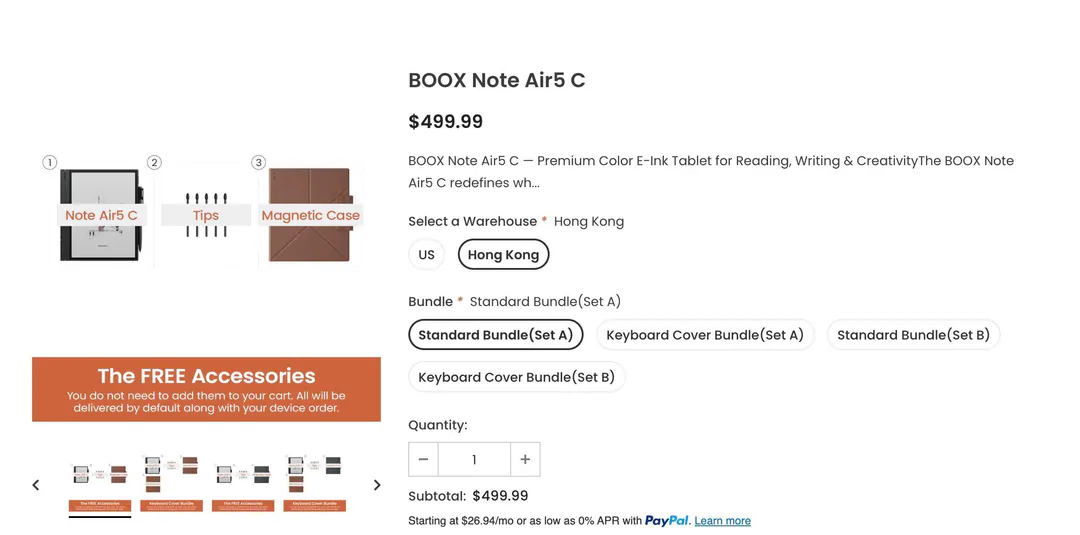1080x535 pixels.
Task: Select the third gallery thumbnail
Action: click(x=243, y=484)
